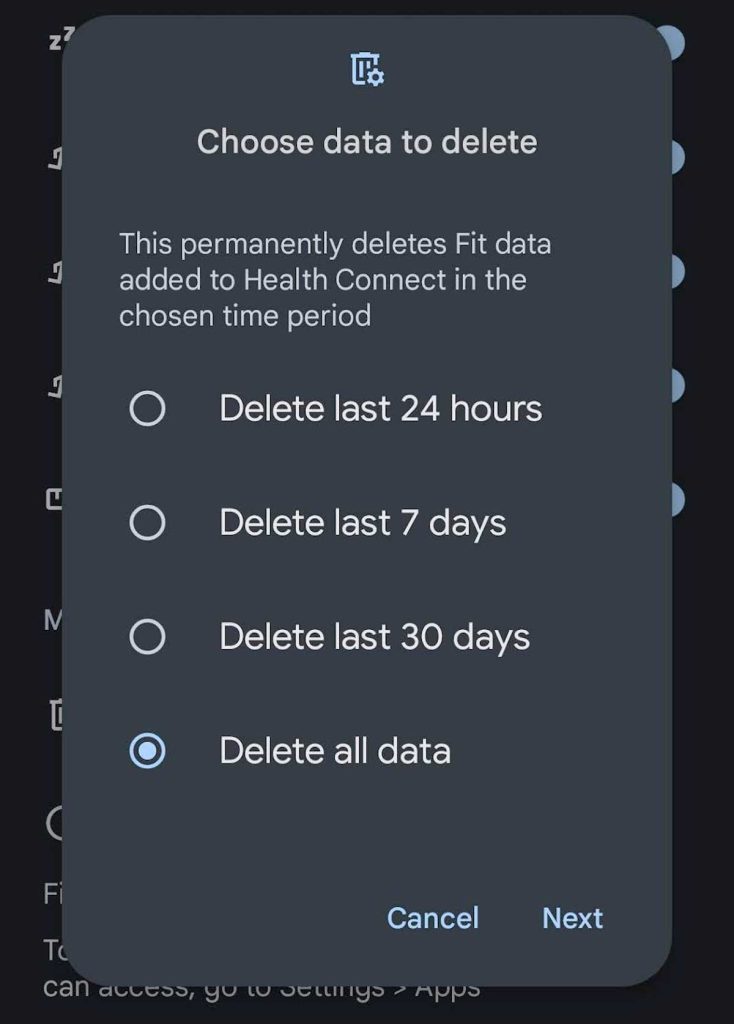
Task: Tap the "Delete all data" label text
Action: tap(335, 751)
